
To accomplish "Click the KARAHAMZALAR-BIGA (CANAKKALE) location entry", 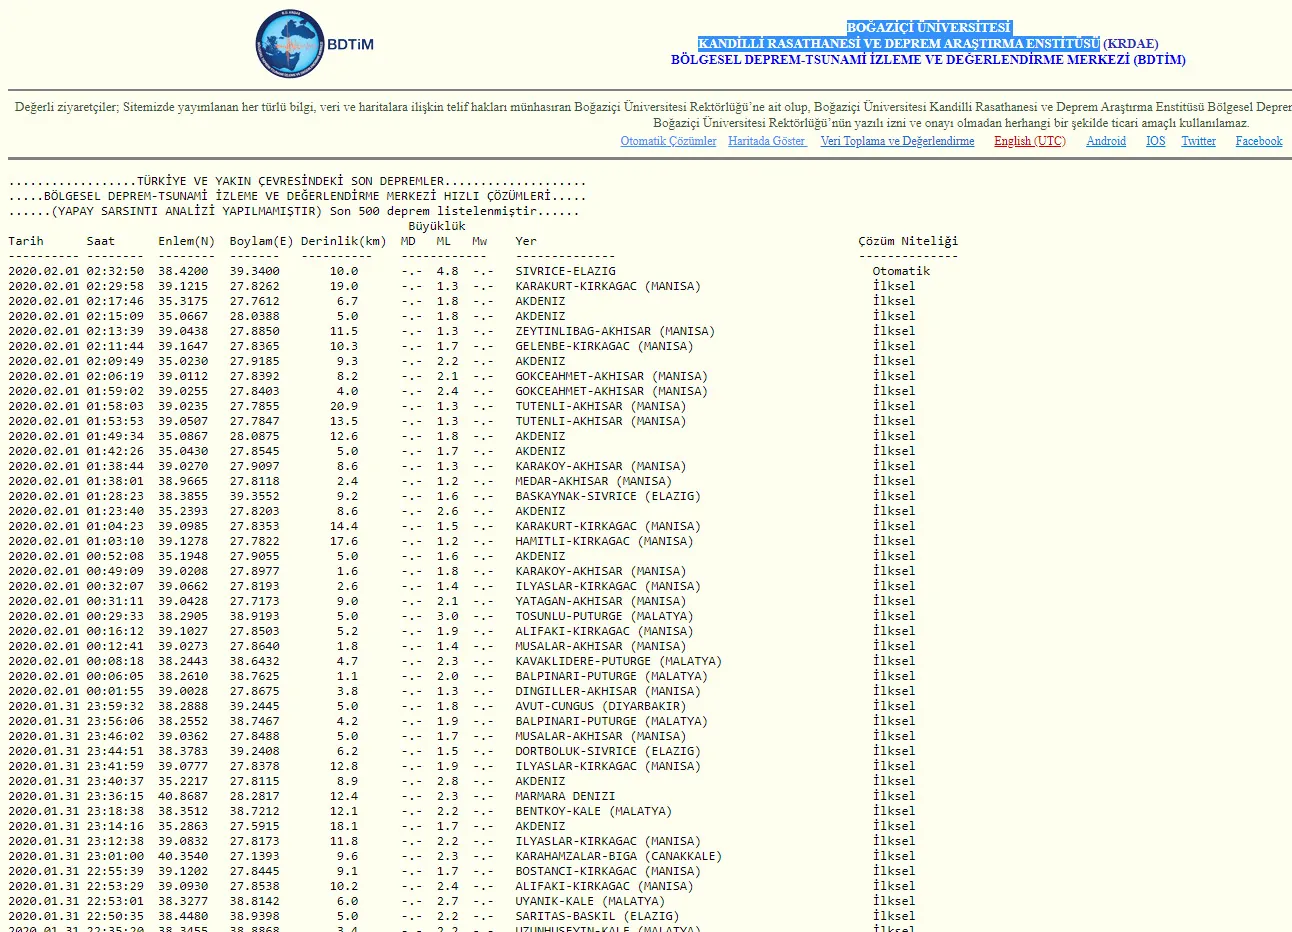I will (x=618, y=856).
